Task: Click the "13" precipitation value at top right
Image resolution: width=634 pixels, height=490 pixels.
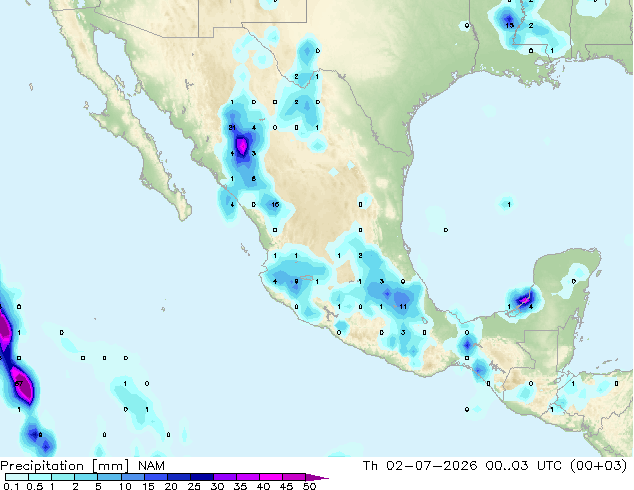Action: [509, 25]
